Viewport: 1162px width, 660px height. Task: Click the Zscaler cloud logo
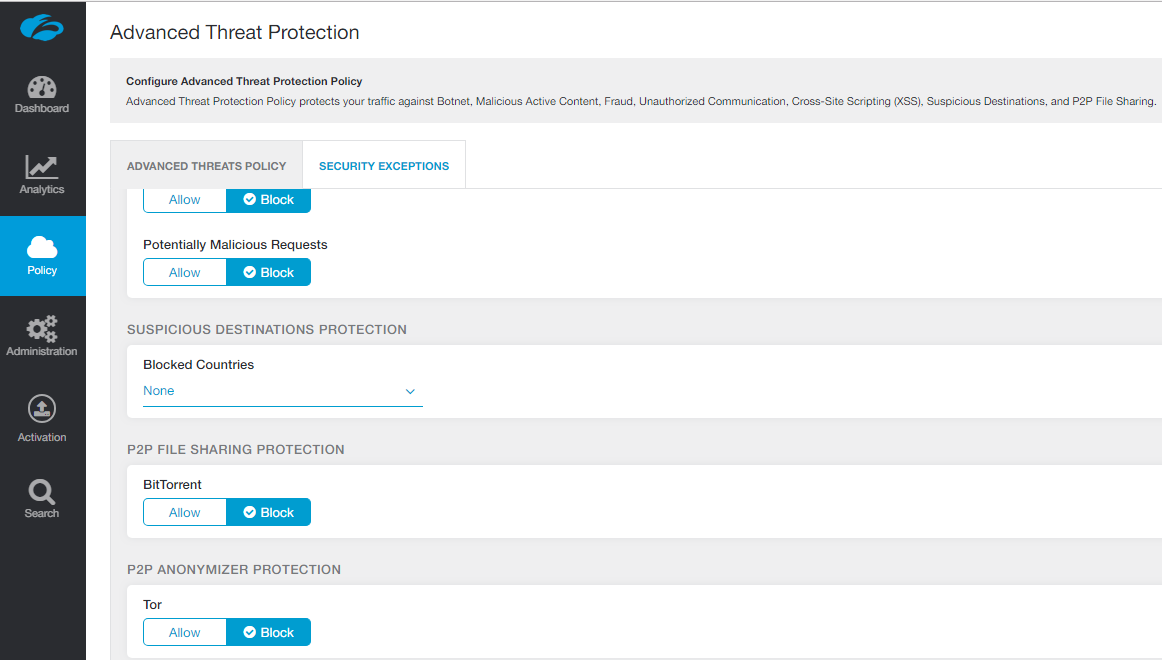42,29
